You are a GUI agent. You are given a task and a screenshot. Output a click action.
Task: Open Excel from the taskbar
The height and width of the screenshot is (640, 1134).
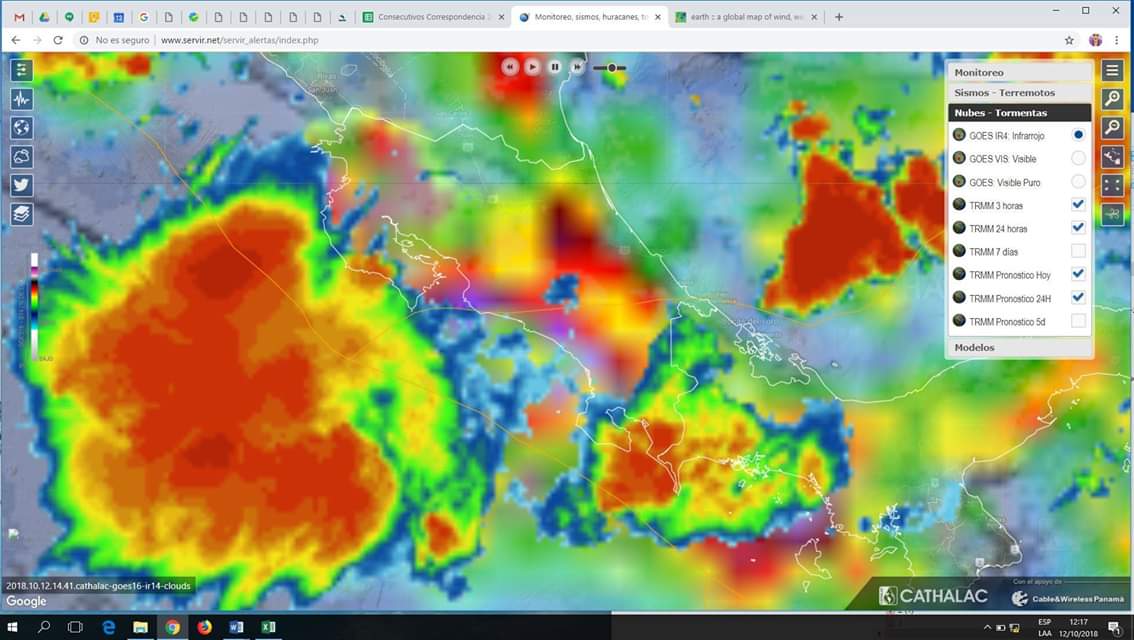268,627
